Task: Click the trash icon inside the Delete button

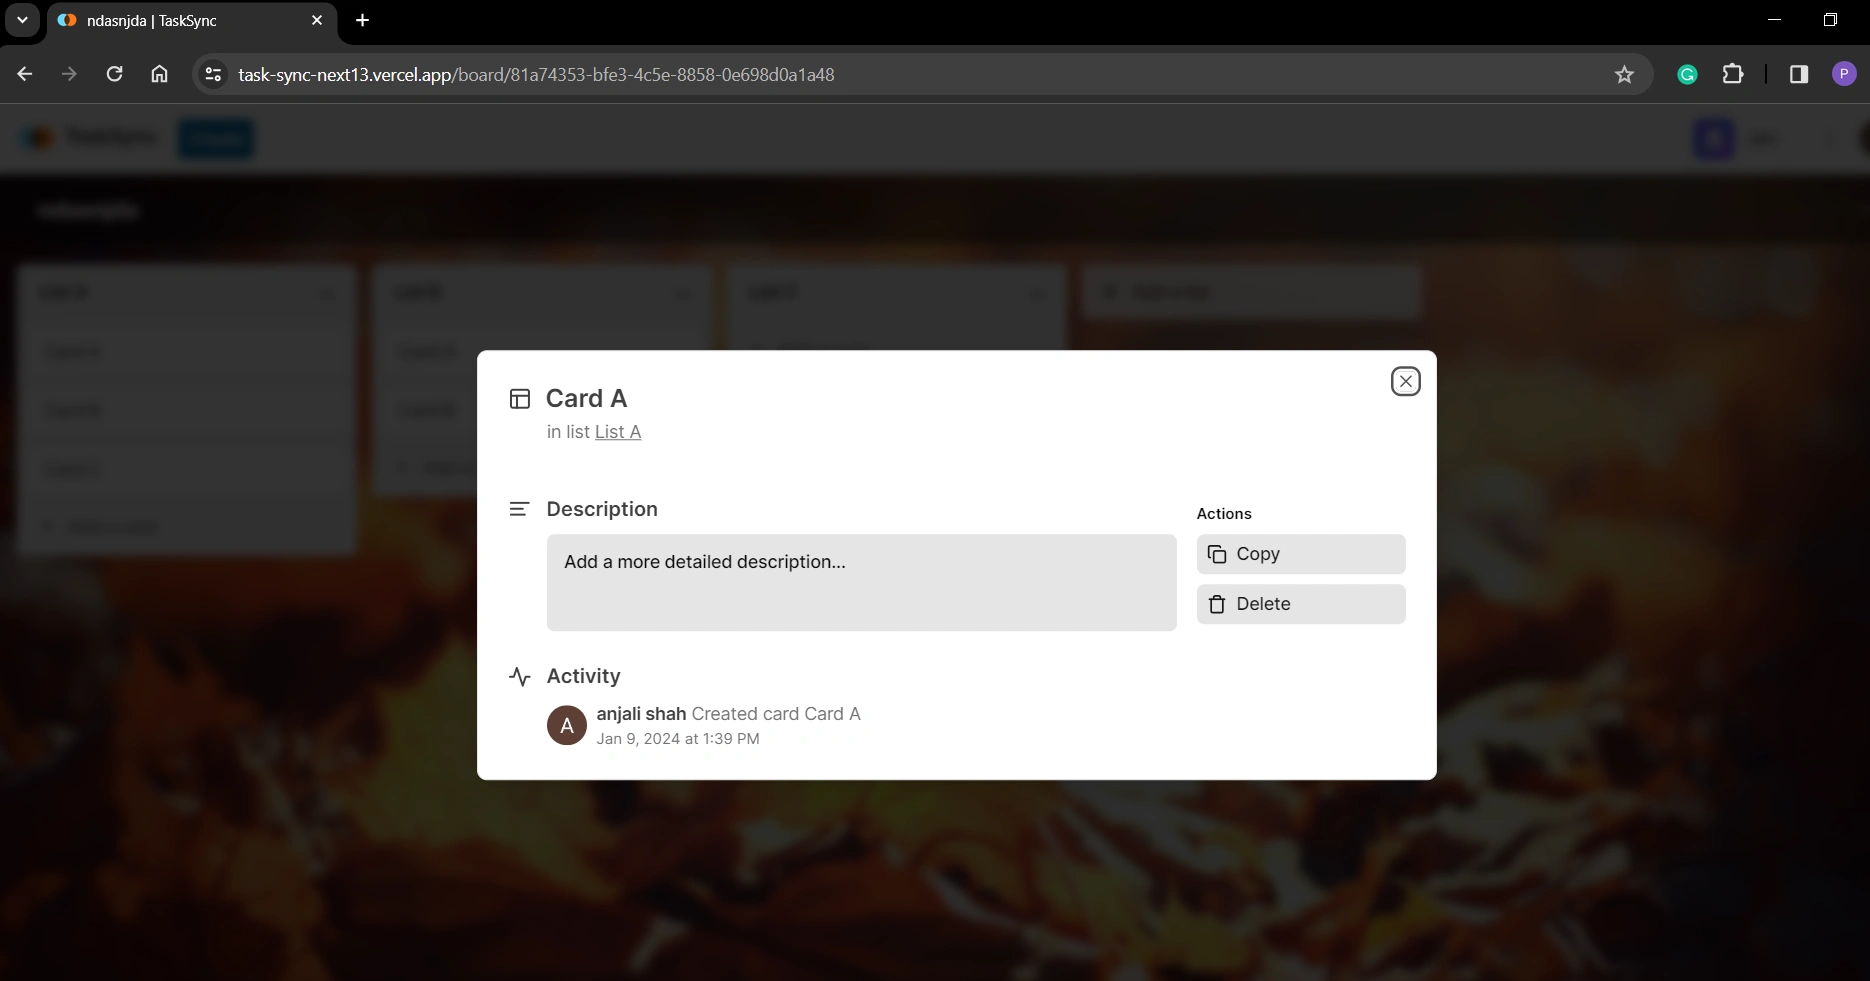Action: 1217,605
